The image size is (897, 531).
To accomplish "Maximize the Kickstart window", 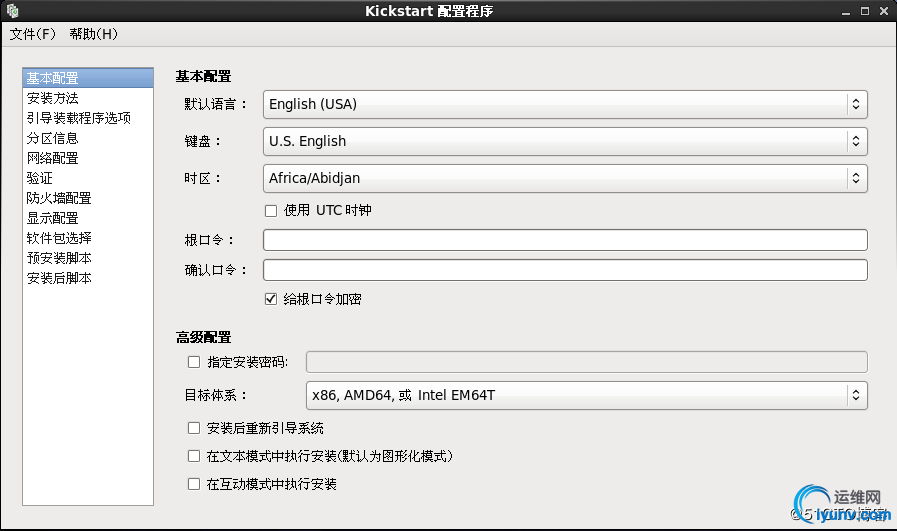I will pos(865,11).
